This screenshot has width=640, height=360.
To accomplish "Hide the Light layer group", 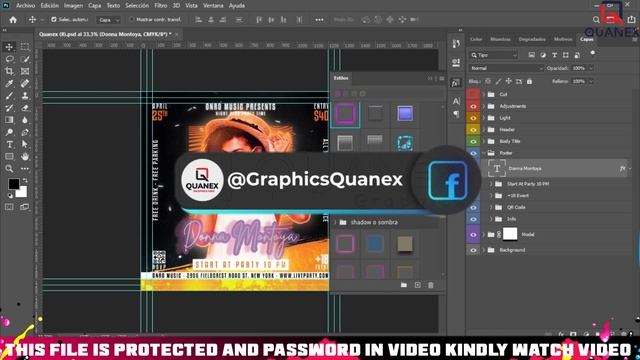I will (x=473, y=118).
